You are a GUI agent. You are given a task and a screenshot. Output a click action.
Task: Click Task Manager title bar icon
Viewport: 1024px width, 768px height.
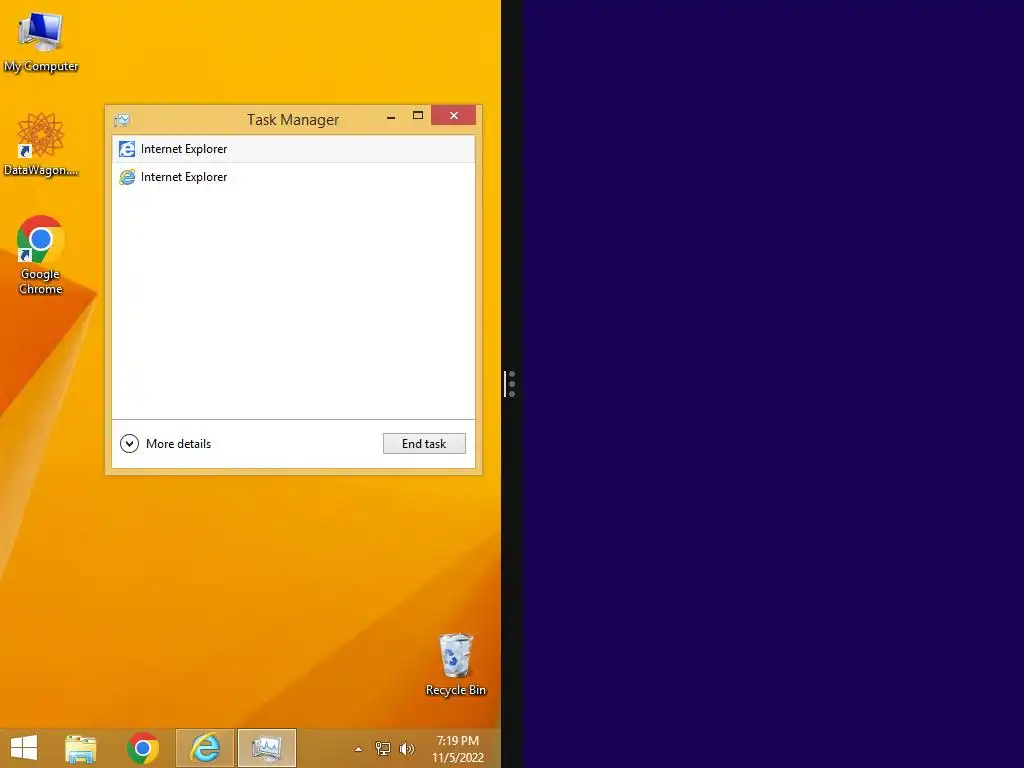[121, 120]
